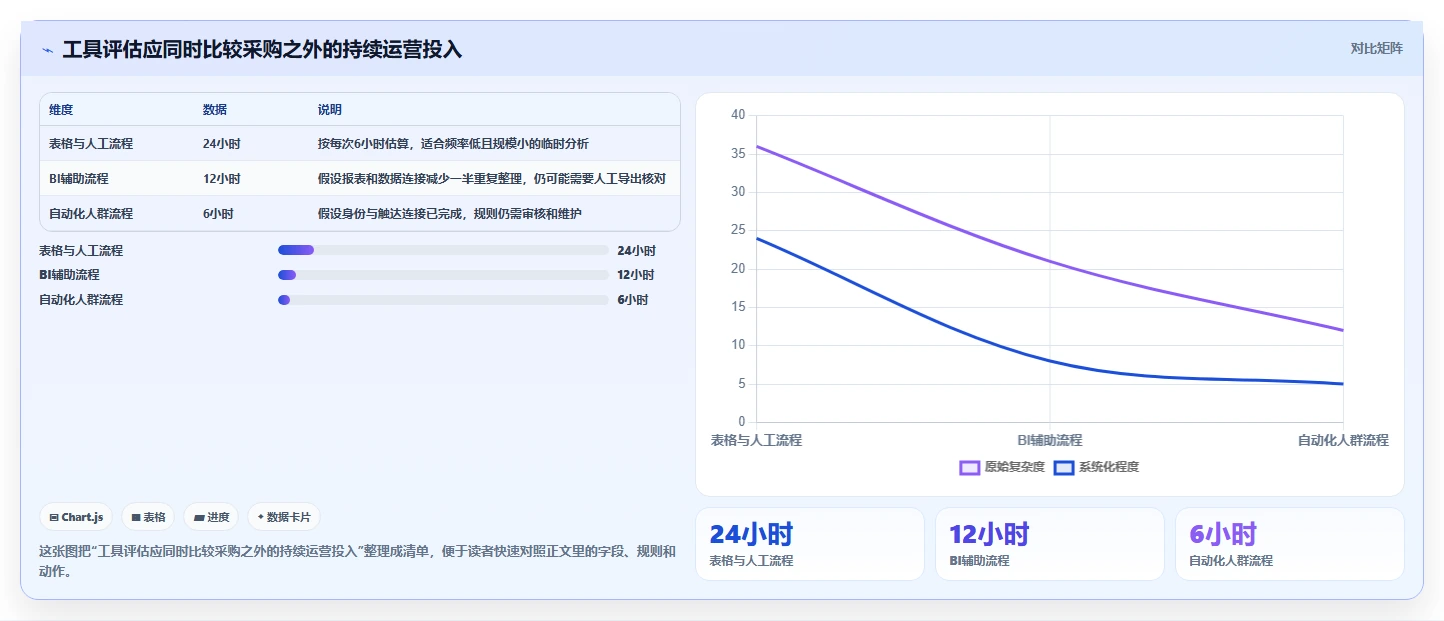Click the y-axis value 40
The width and height of the screenshot is (1444, 621).
point(738,115)
